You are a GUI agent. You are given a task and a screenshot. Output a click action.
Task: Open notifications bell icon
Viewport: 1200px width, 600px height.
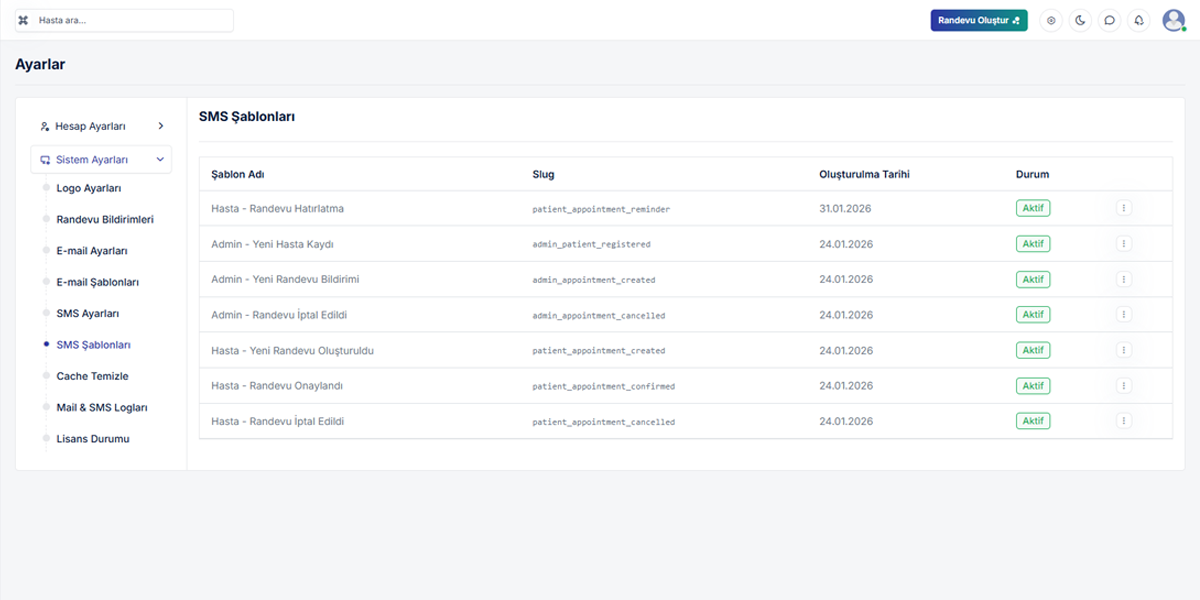[1138, 20]
